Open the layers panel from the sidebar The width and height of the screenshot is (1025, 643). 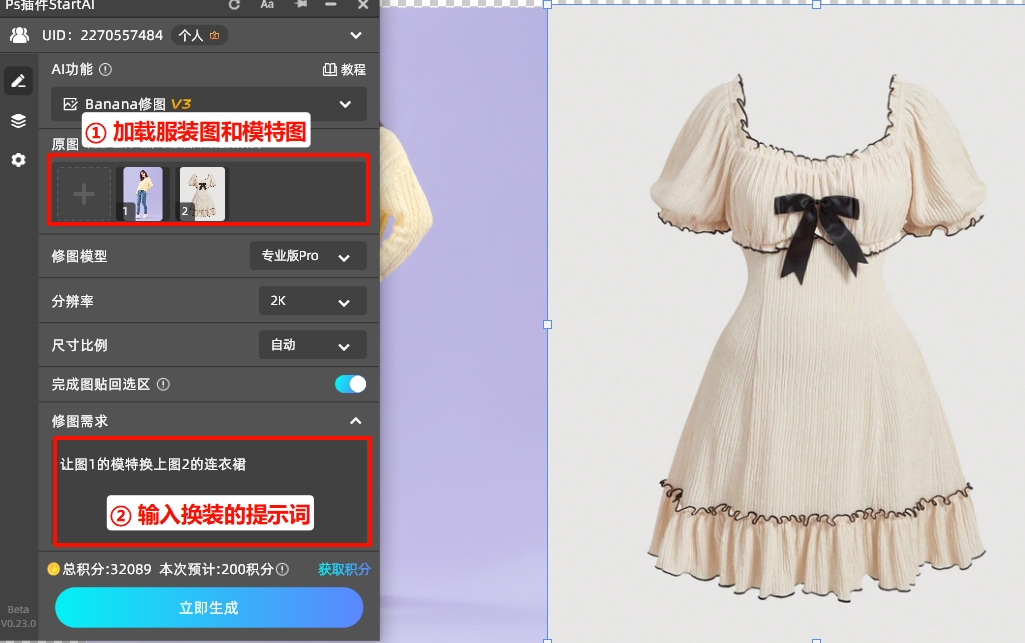pyautogui.click(x=18, y=121)
